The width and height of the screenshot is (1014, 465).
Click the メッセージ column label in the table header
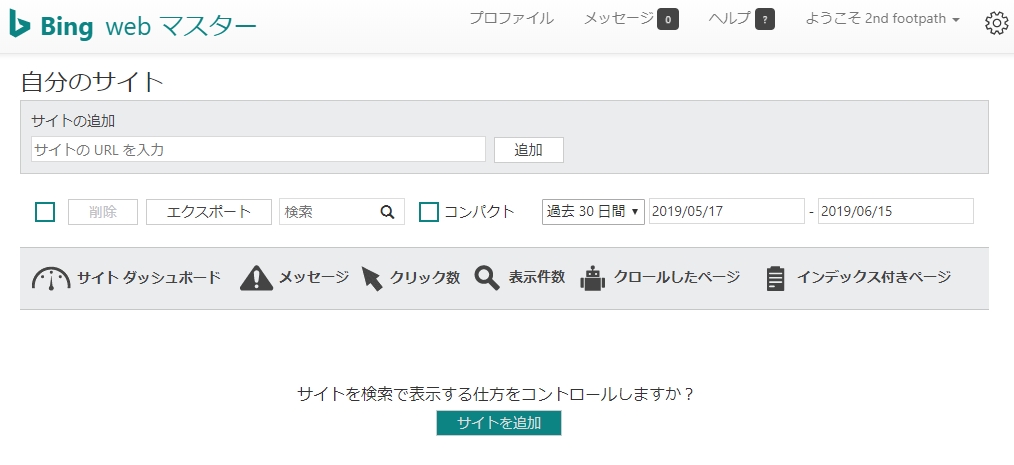[x=314, y=277]
